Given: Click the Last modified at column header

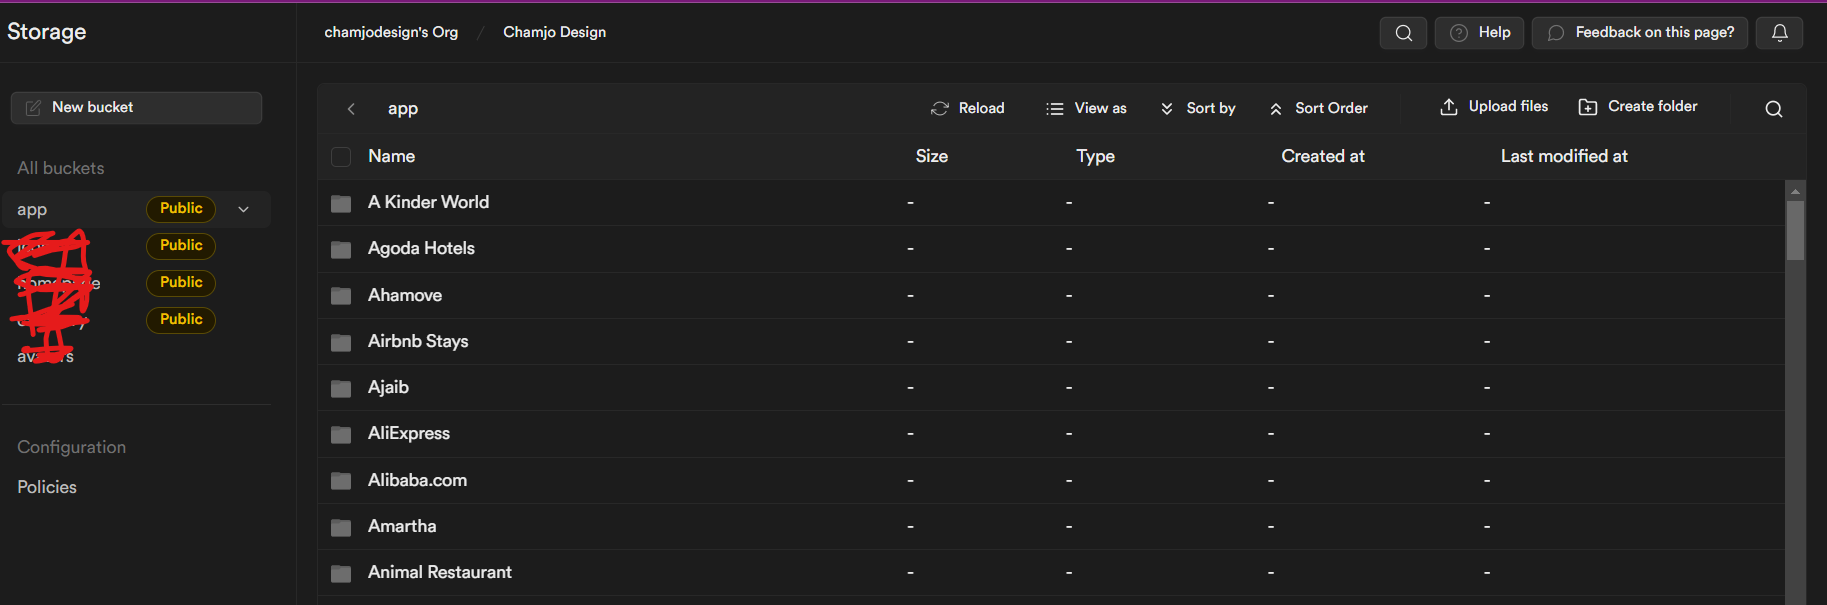Looking at the screenshot, I should [1564, 156].
